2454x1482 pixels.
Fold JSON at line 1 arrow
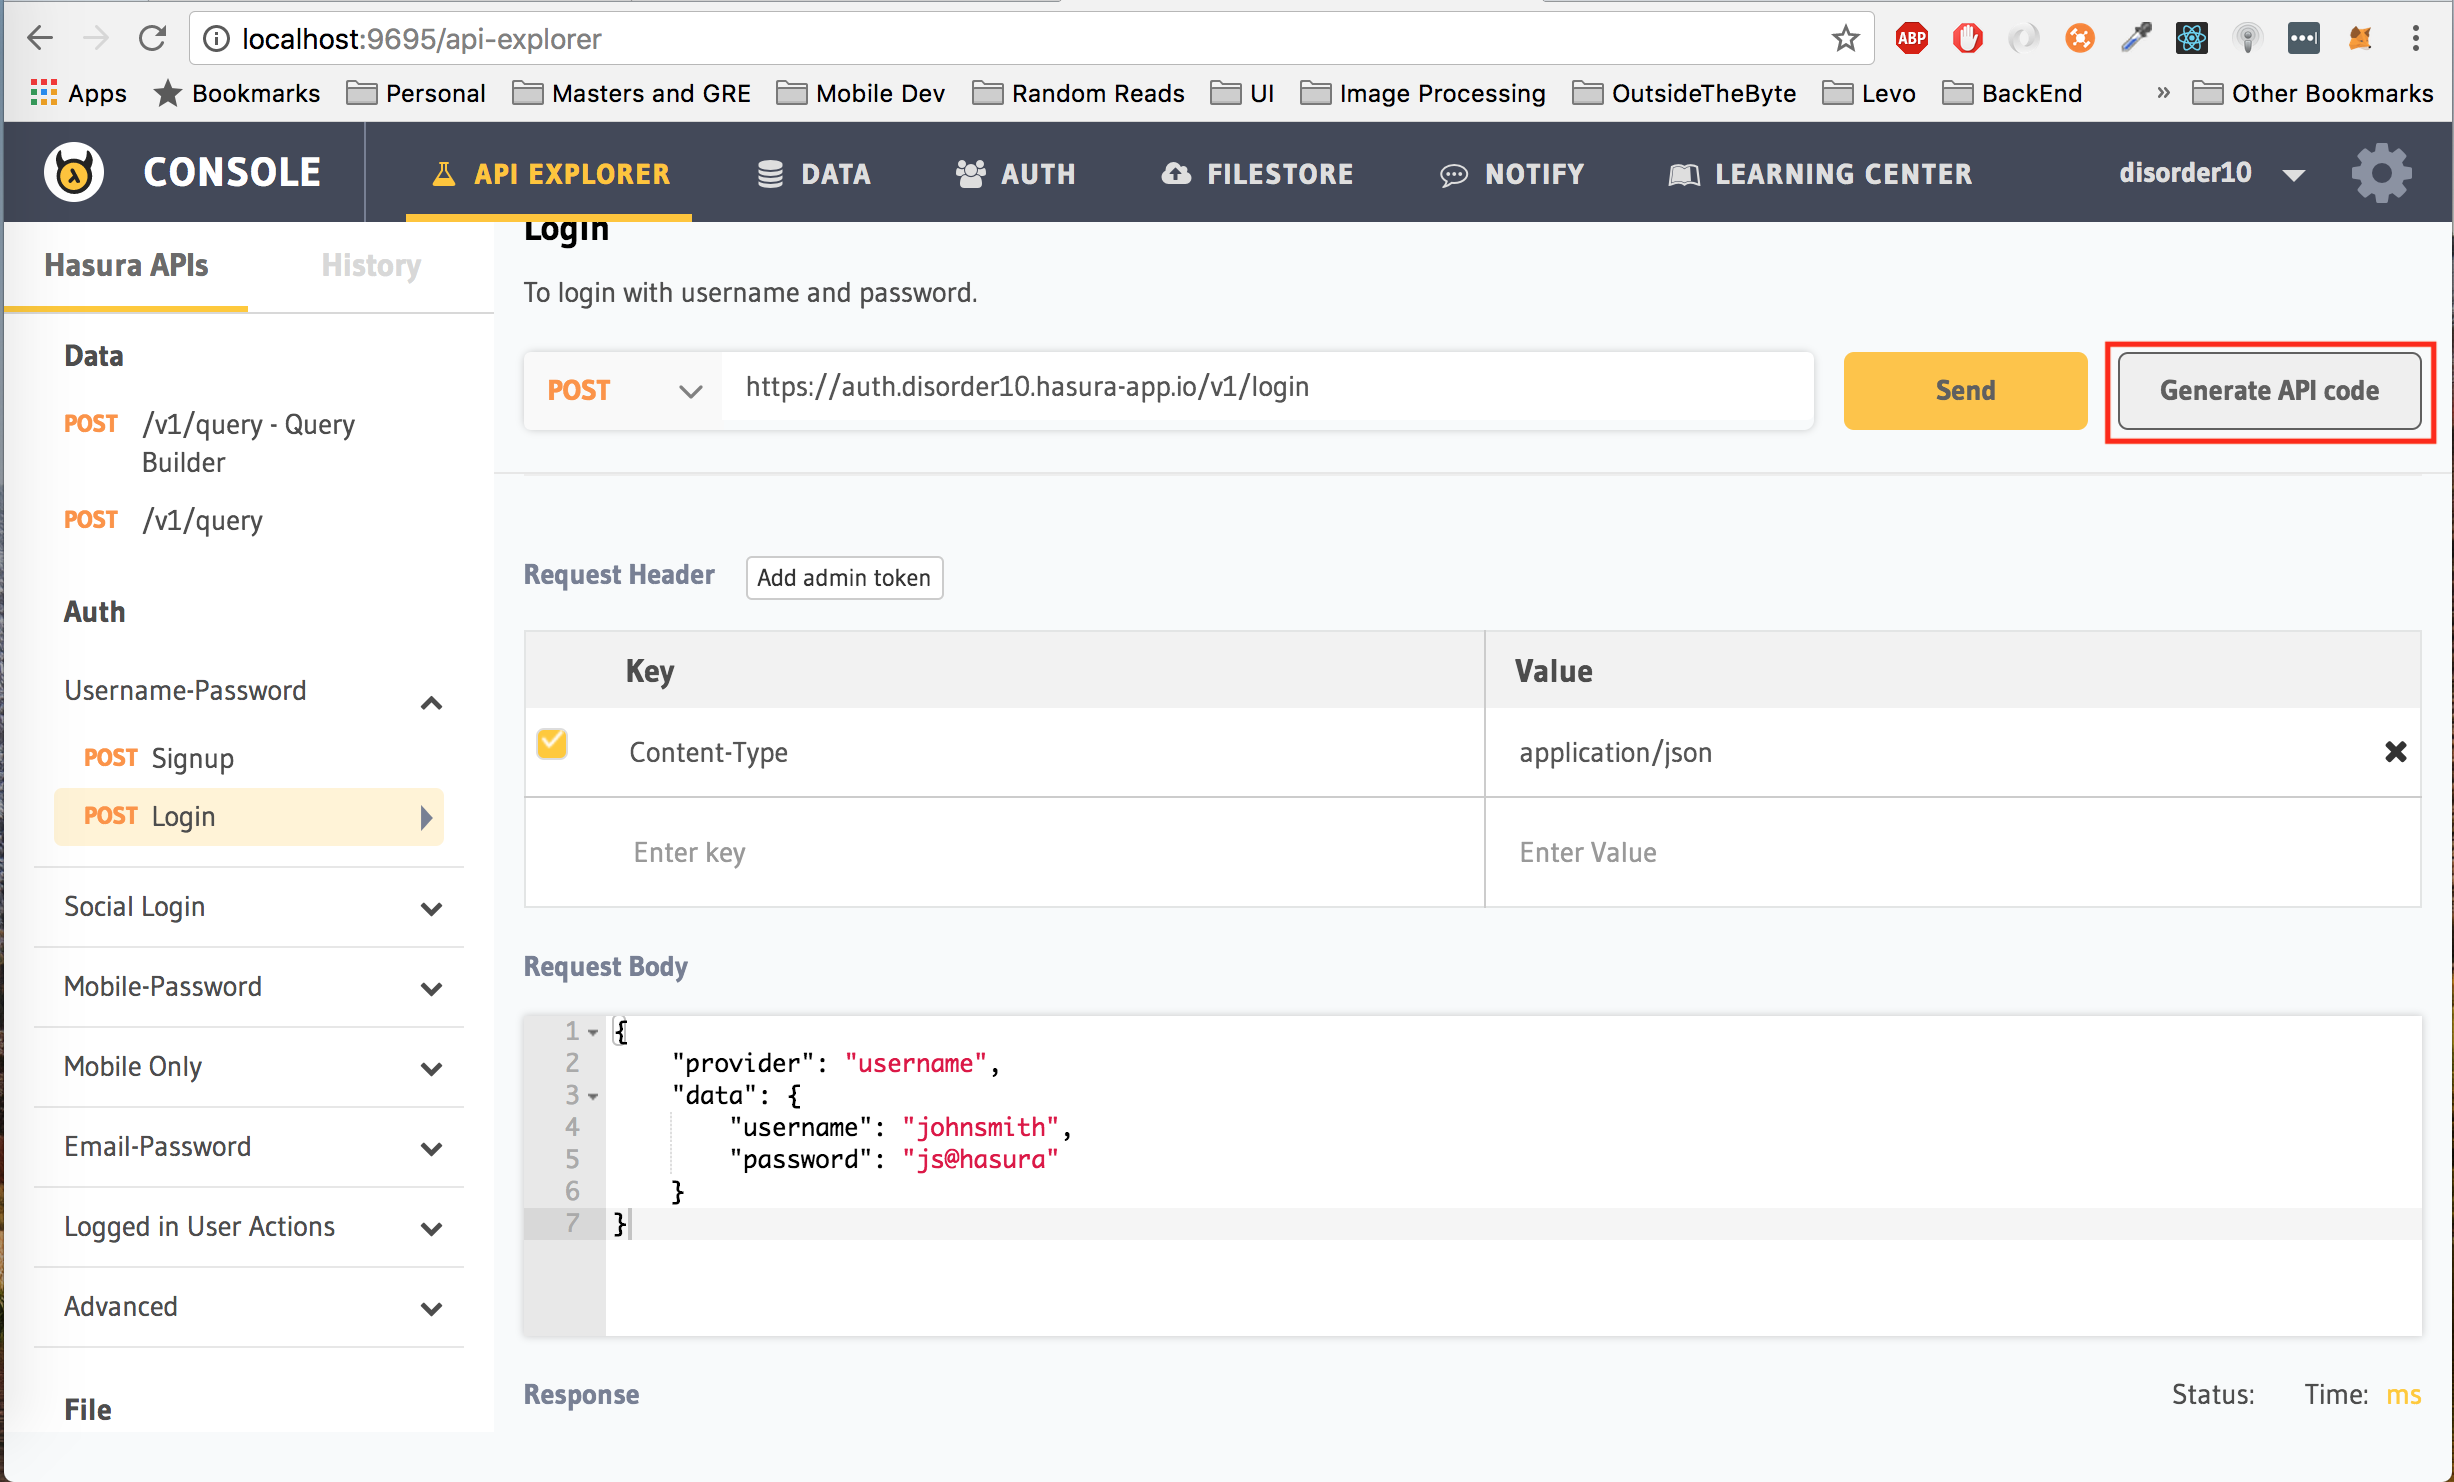coord(593,1031)
